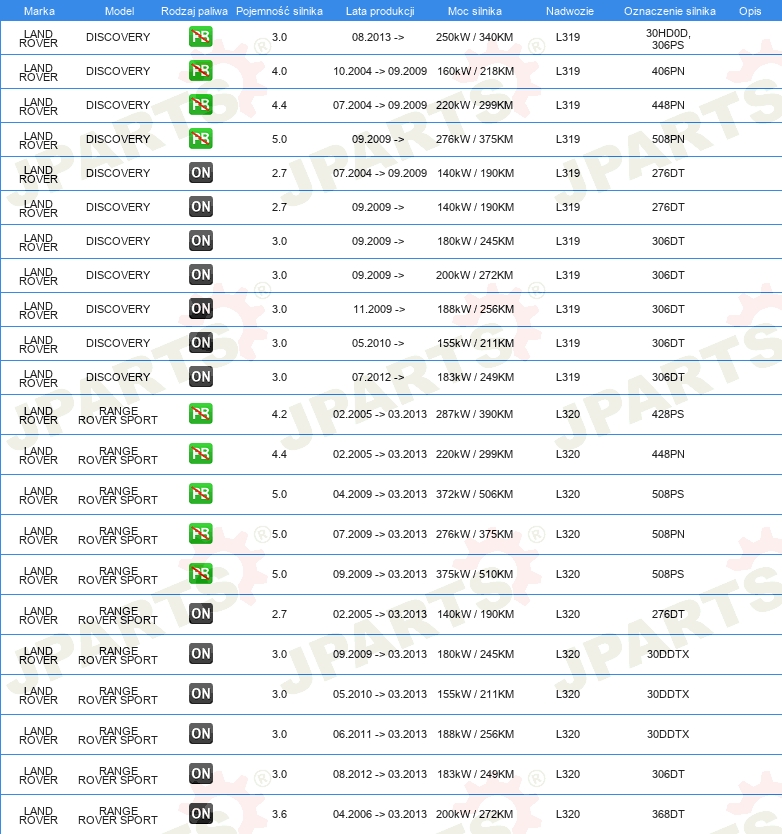Image resolution: width=782 pixels, height=834 pixels.
Task: Click the Lata produkcji column header
Action: pyautogui.click(x=380, y=11)
